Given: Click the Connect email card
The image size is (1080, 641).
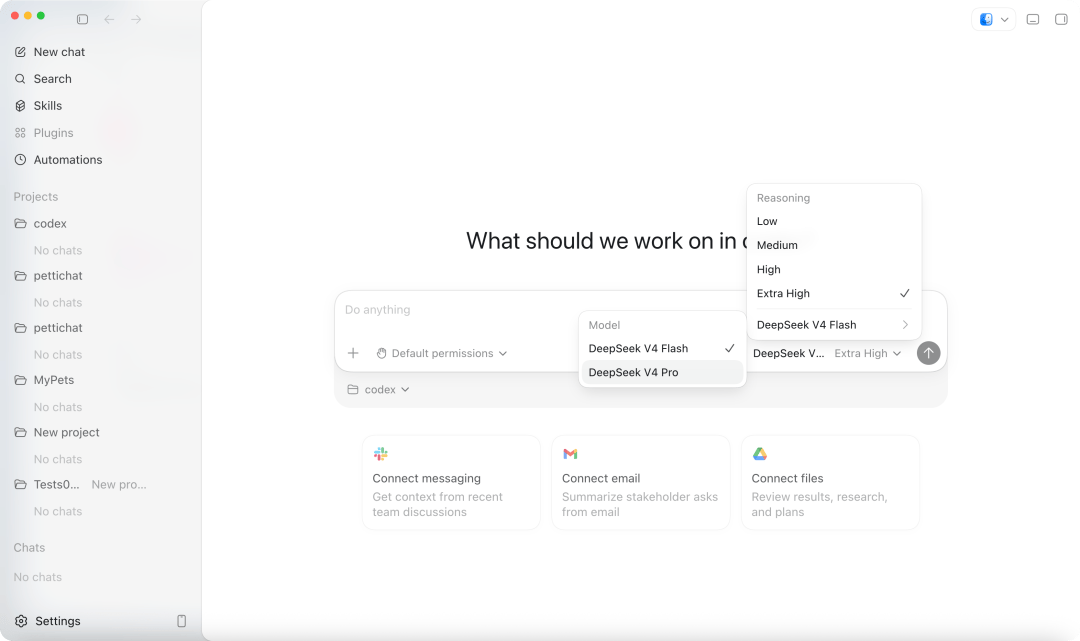Looking at the screenshot, I should coord(641,483).
